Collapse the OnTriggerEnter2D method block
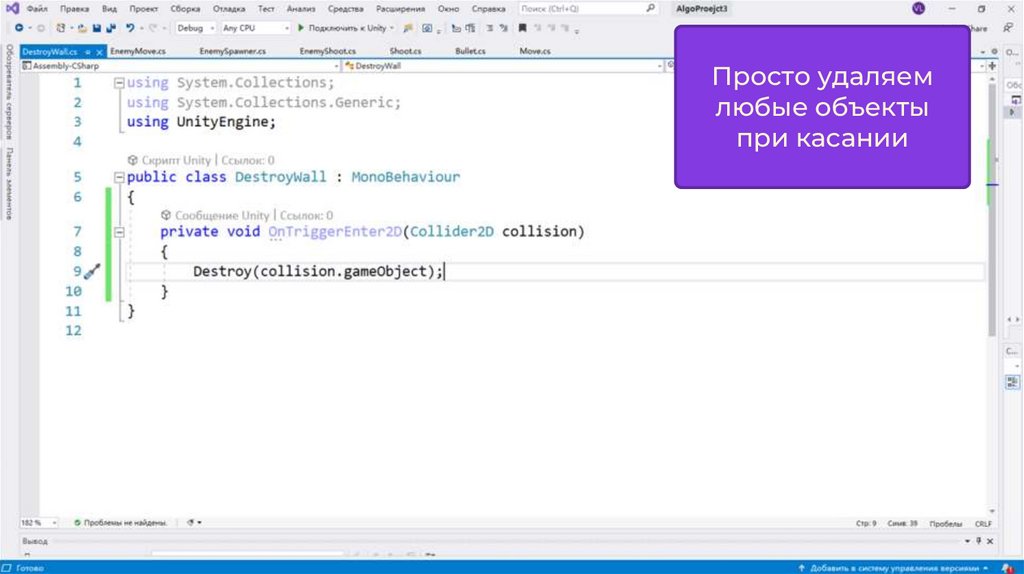 coord(119,232)
